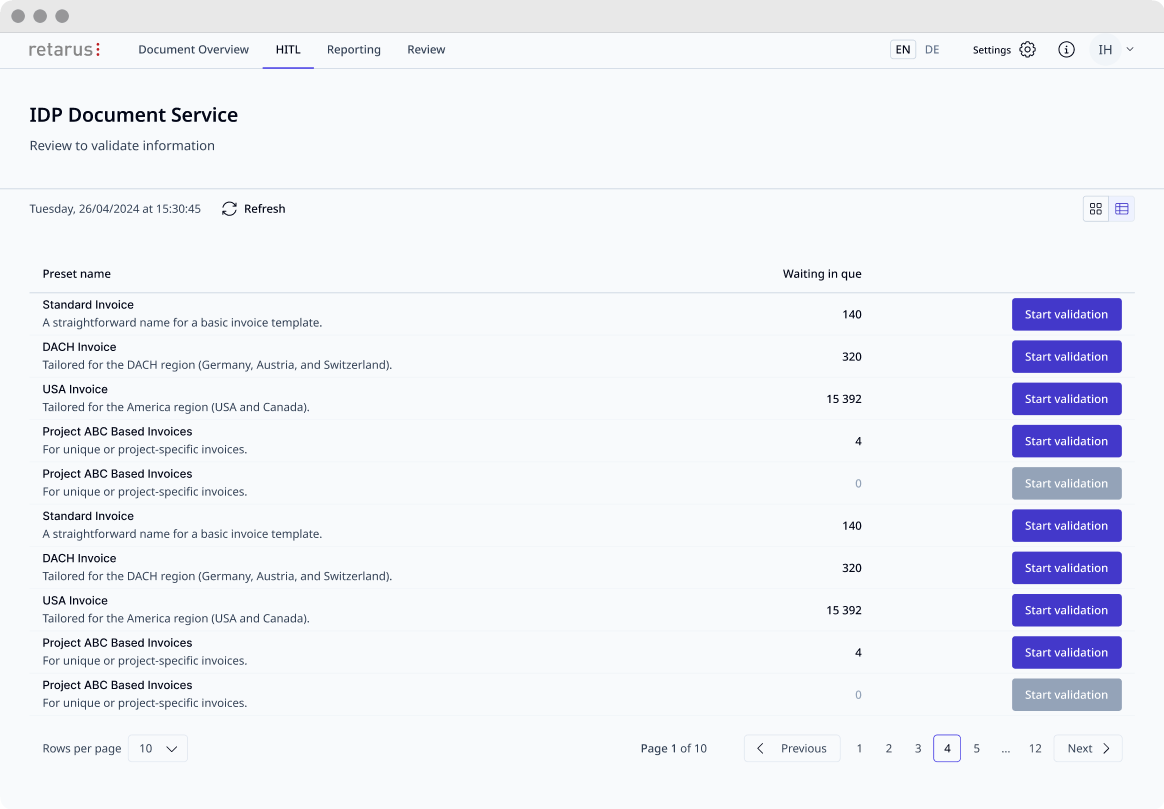Click Preset name column header

[76, 274]
